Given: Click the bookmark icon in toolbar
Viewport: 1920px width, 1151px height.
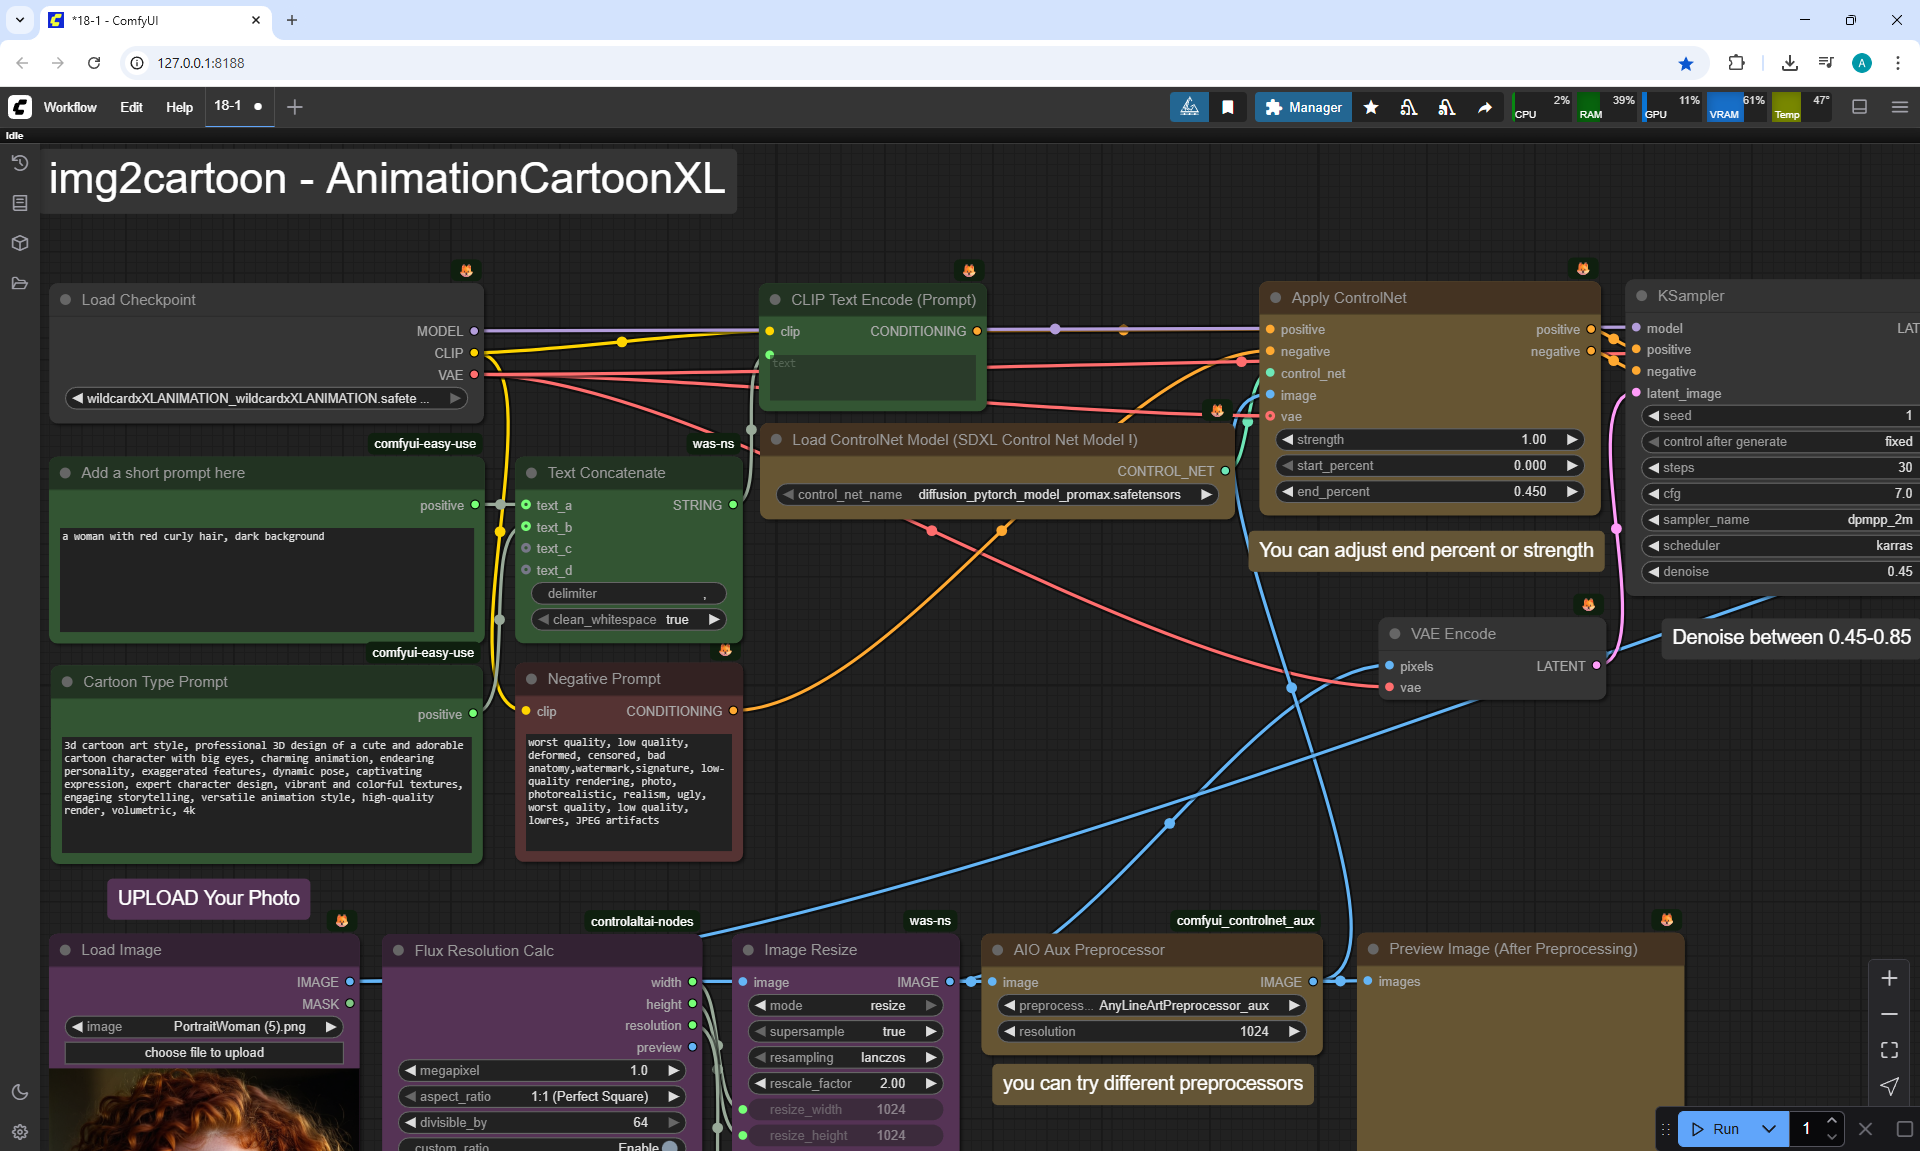Looking at the screenshot, I should [1228, 107].
